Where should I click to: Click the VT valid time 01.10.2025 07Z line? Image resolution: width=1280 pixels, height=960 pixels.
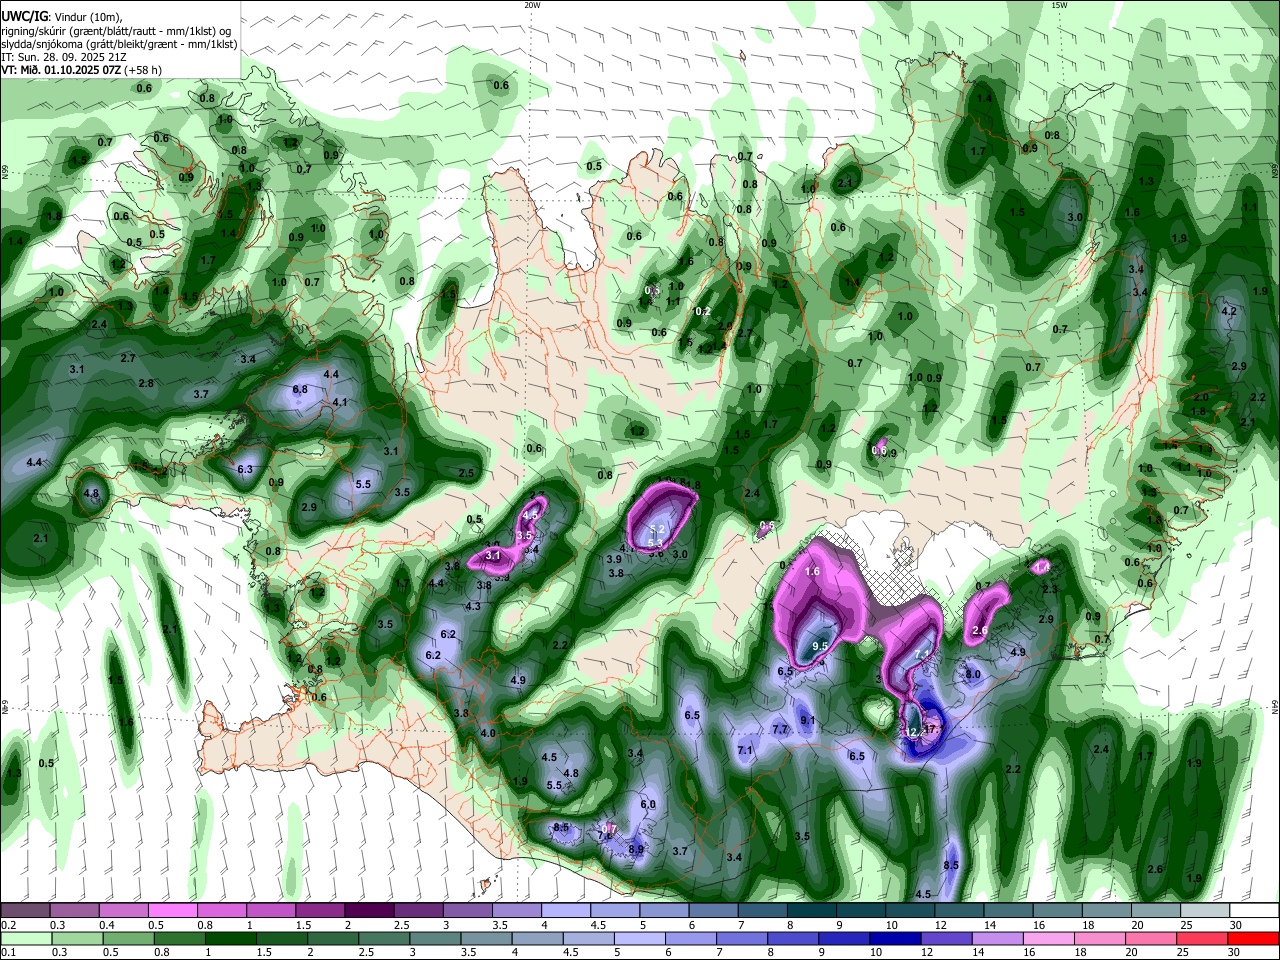pyautogui.click(x=81, y=70)
